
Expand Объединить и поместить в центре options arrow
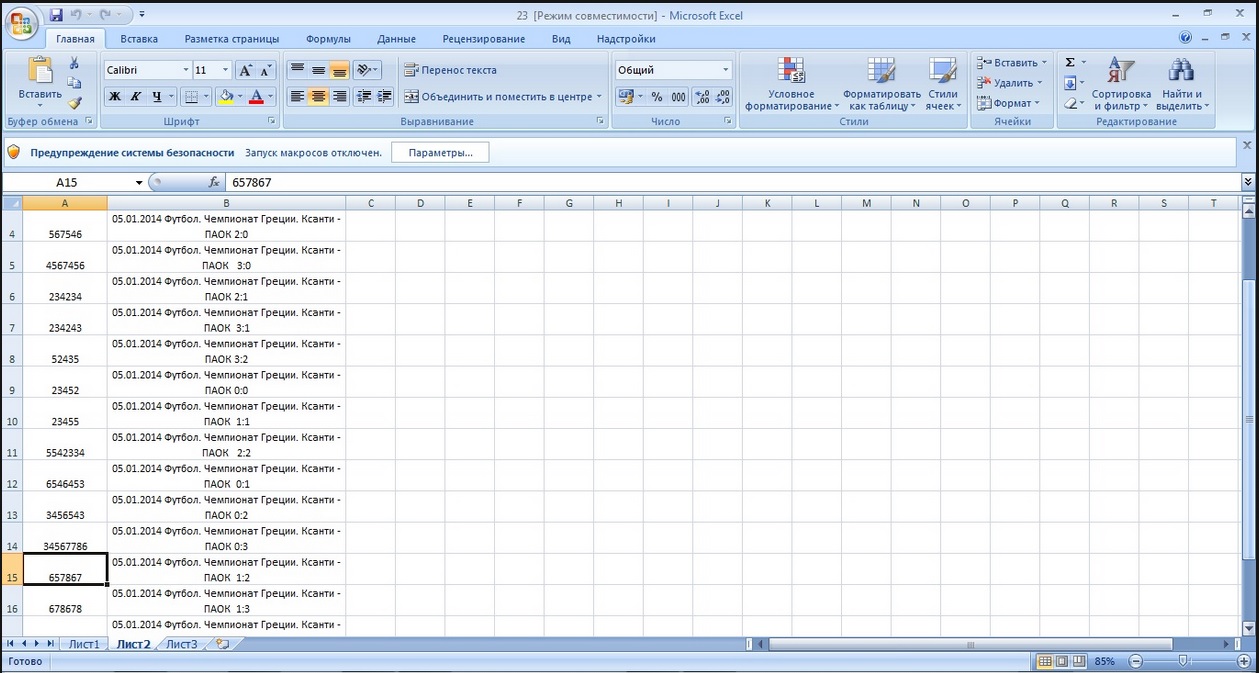click(x=599, y=97)
